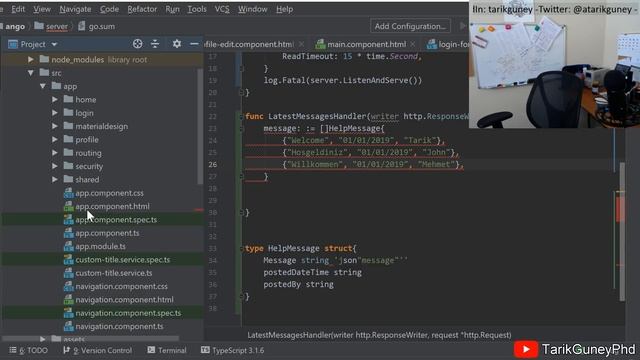Click line number 26 in gutter

[213, 164]
